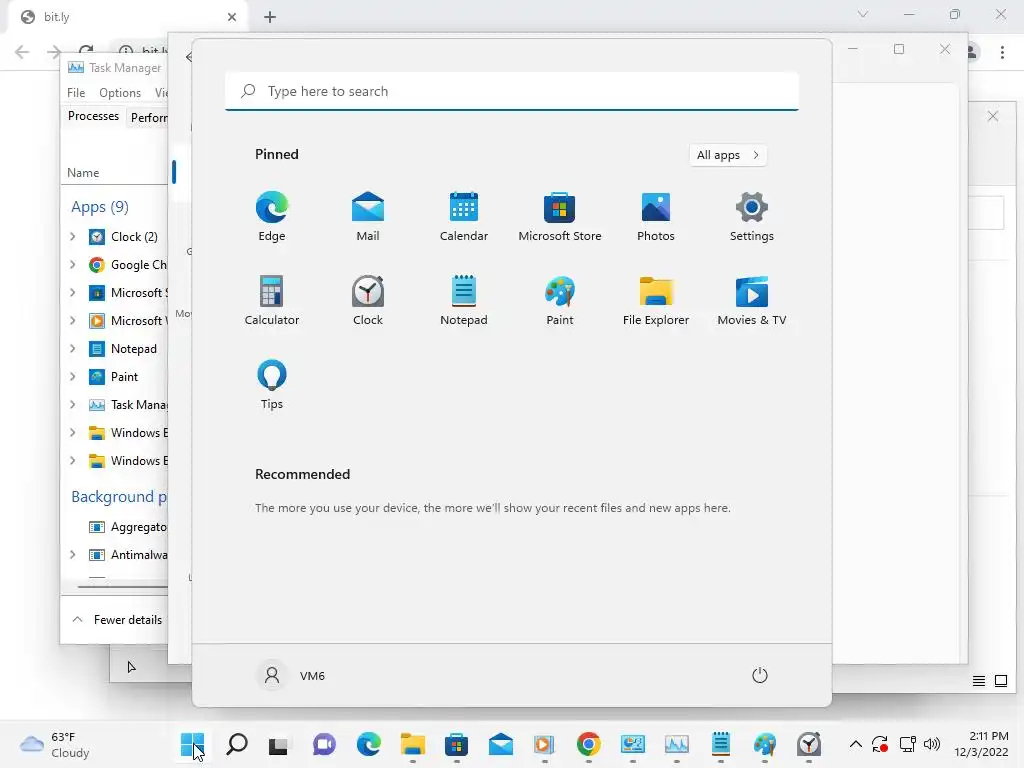Image resolution: width=1024 pixels, height=768 pixels.
Task: Expand the Google Chrome process group
Action: 72,264
